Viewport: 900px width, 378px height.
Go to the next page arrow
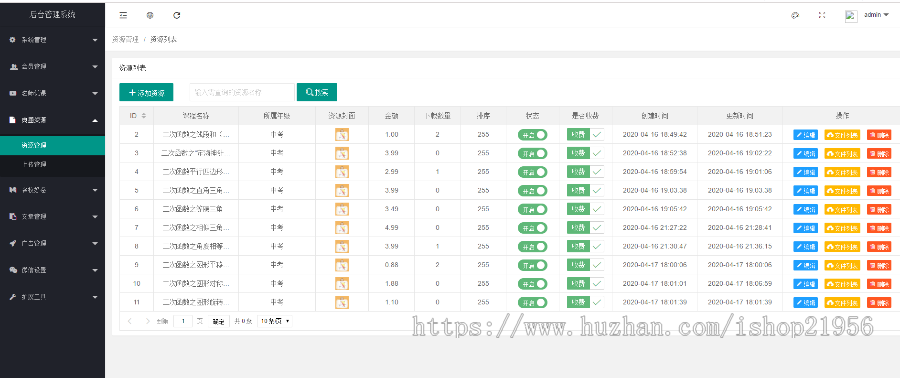point(148,321)
